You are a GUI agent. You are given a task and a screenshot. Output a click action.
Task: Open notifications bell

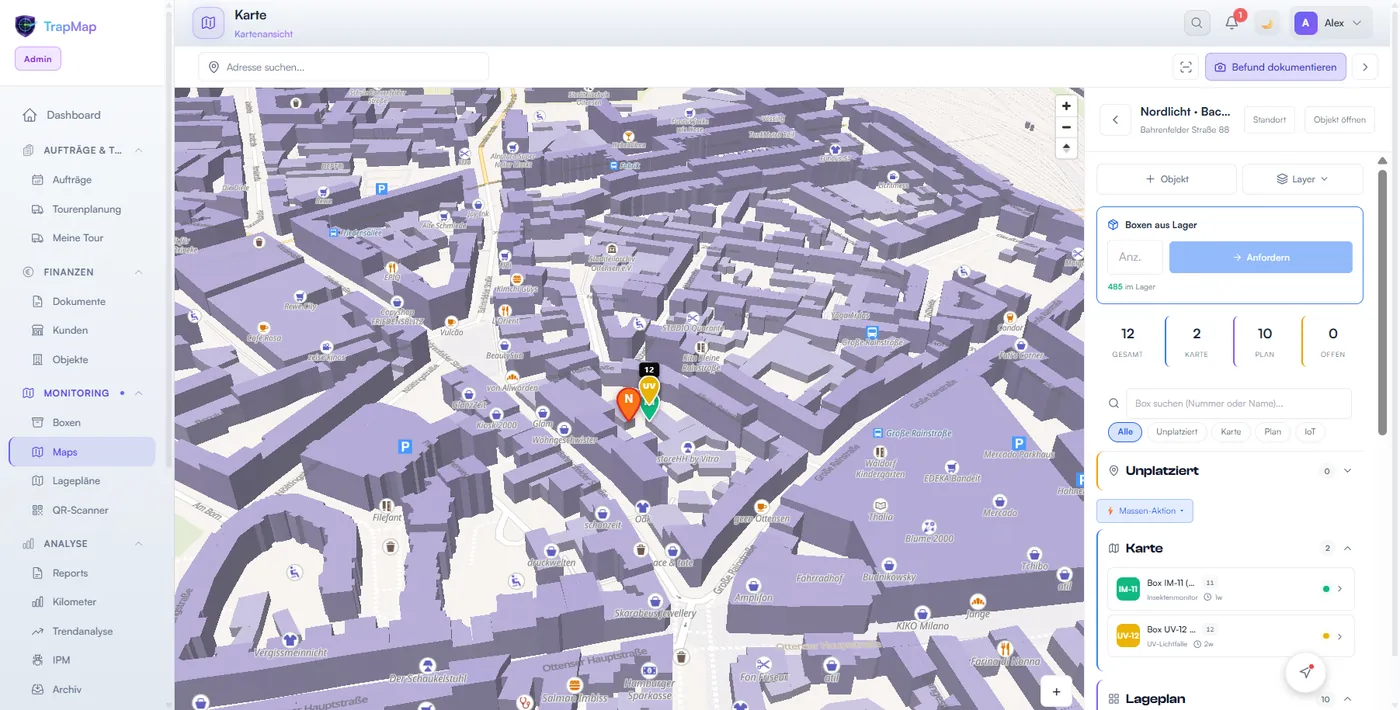(x=1232, y=23)
